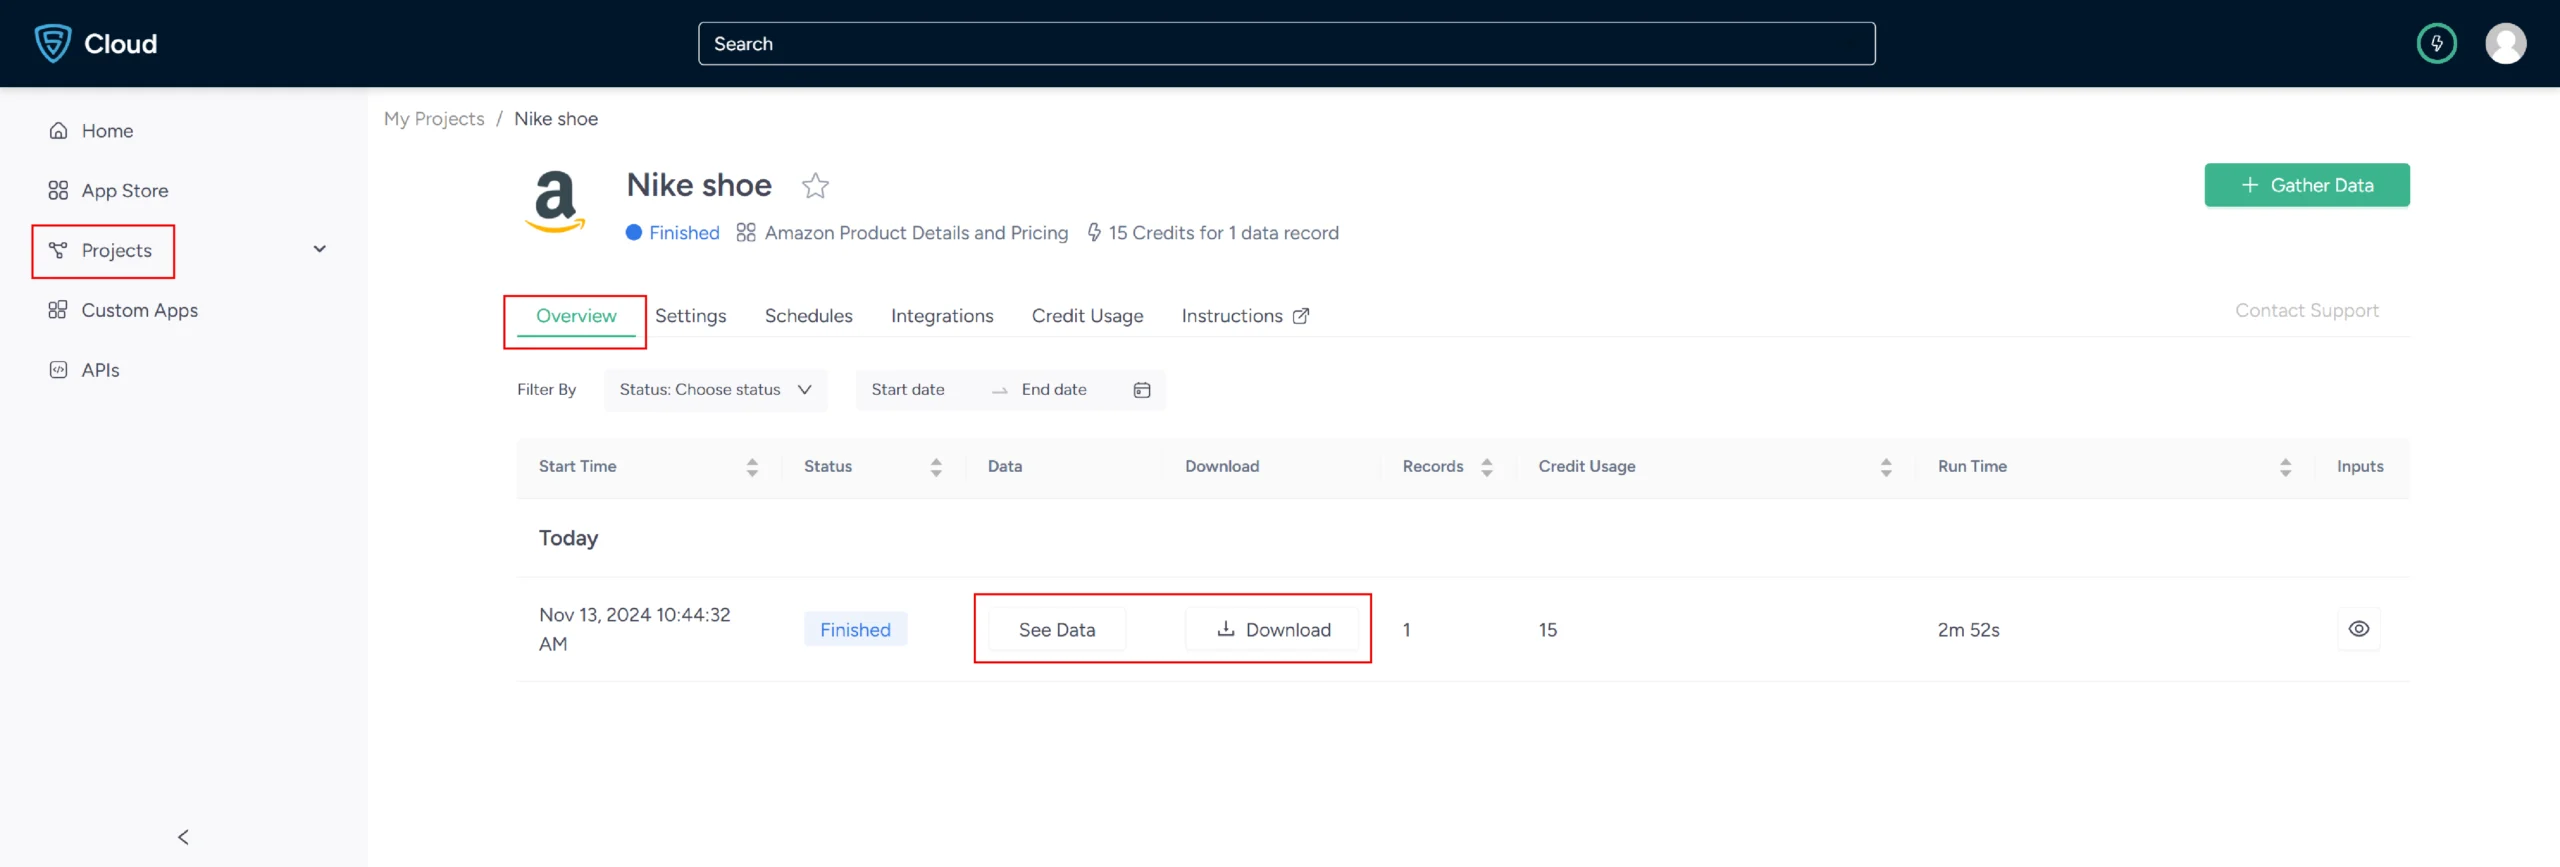Sort by Run Time column arrows
Image resolution: width=2560 pixels, height=867 pixels.
[x=2285, y=467]
